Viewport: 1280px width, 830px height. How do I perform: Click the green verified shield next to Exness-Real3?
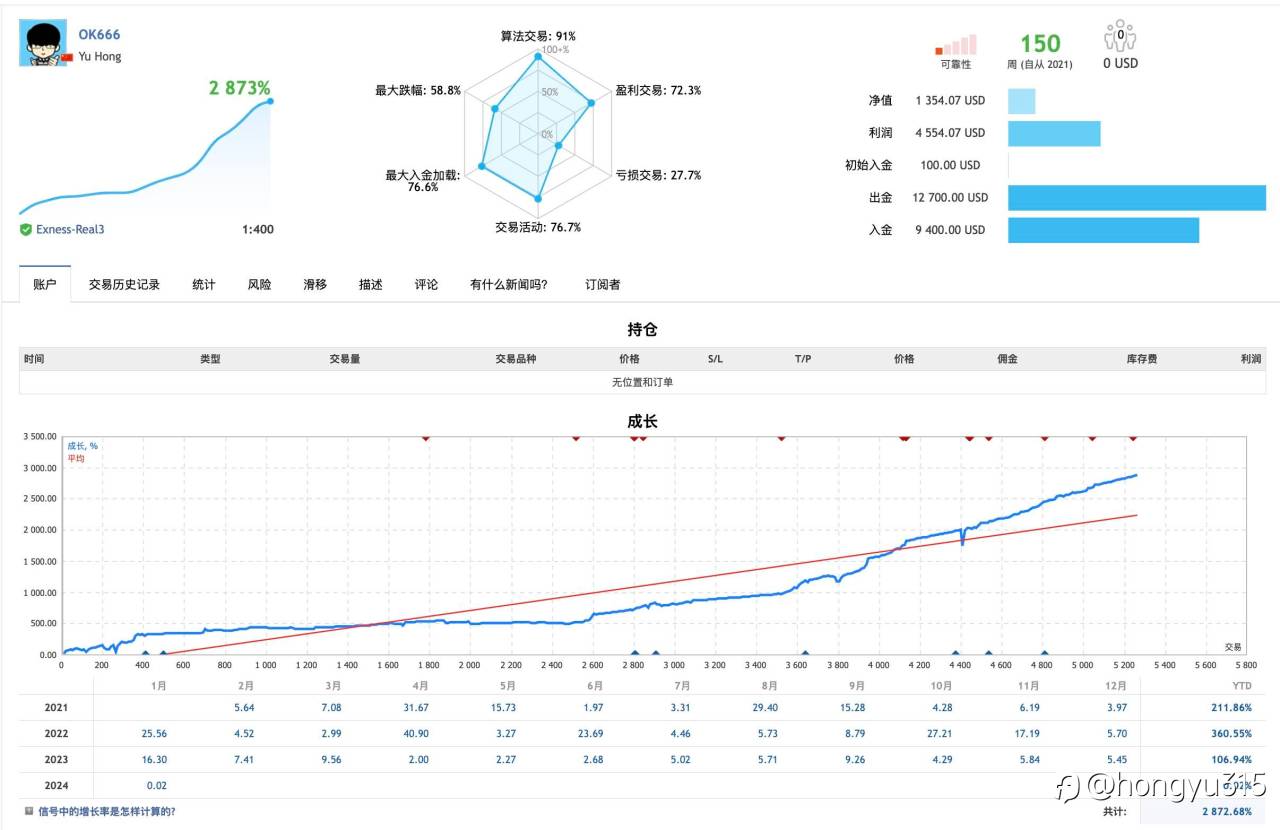click(x=25, y=229)
